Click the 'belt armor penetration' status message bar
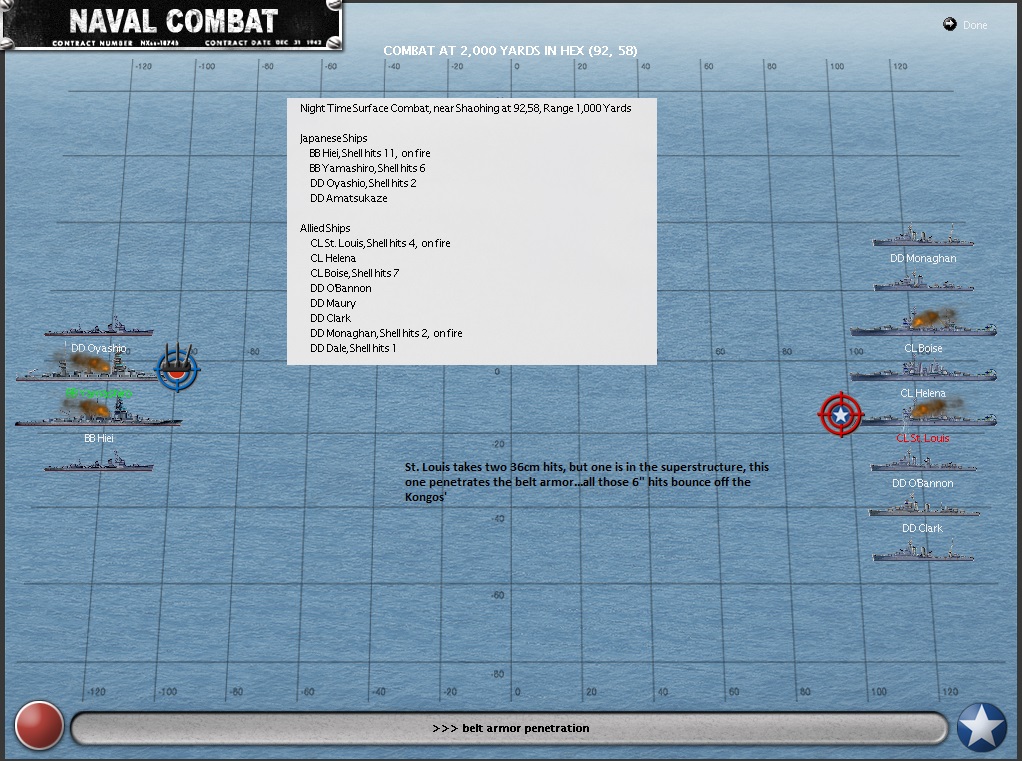The height and width of the screenshot is (761, 1022). point(510,728)
